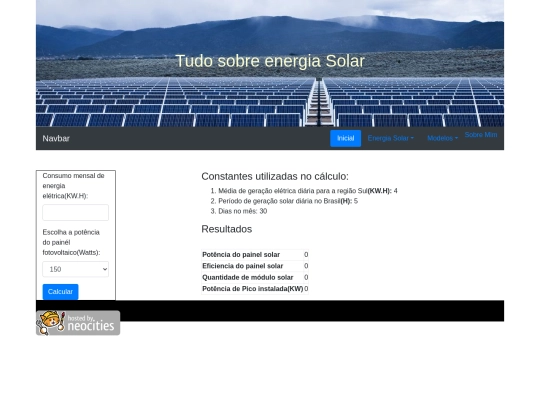The width and height of the screenshot is (540, 405).
Task: Click the 'Resultados' heading
Action: pyautogui.click(x=227, y=229)
